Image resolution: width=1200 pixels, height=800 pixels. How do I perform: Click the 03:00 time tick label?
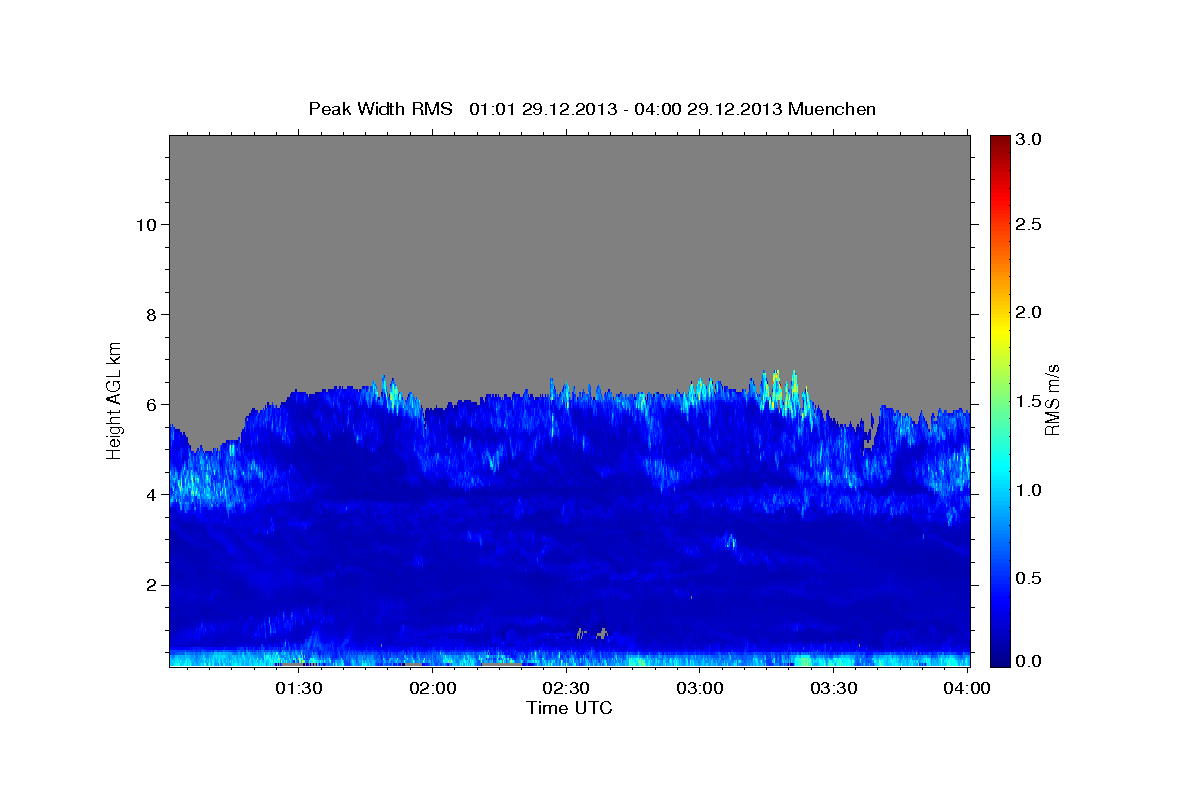[700, 689]
